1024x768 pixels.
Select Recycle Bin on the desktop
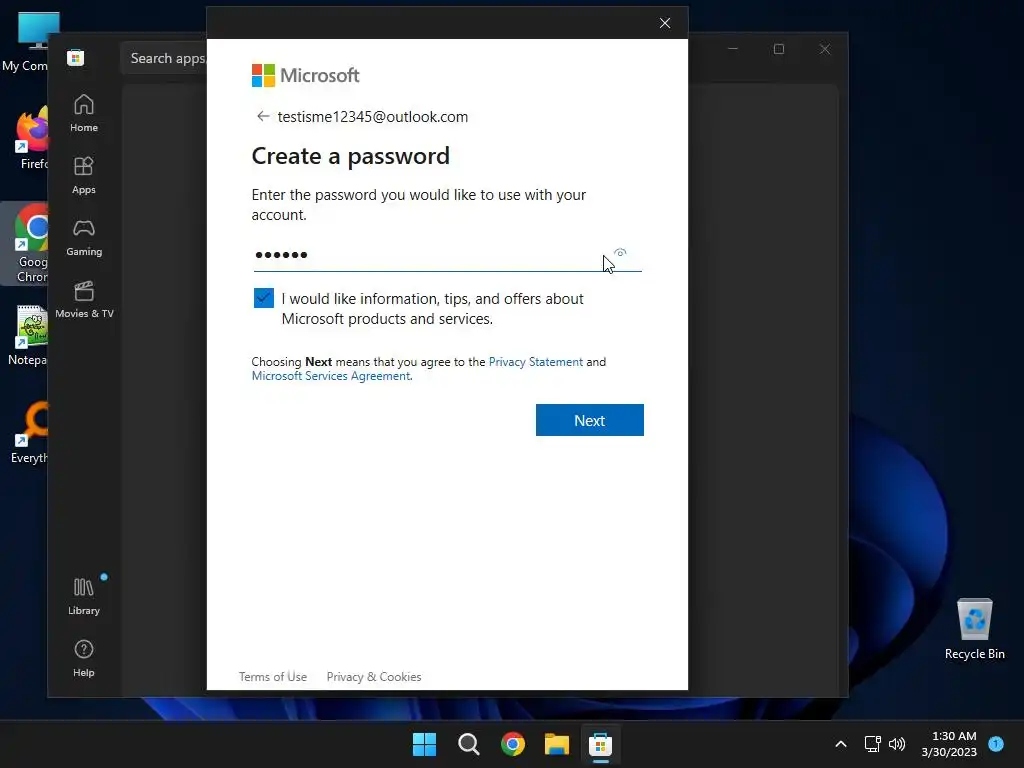coord(974,629)
